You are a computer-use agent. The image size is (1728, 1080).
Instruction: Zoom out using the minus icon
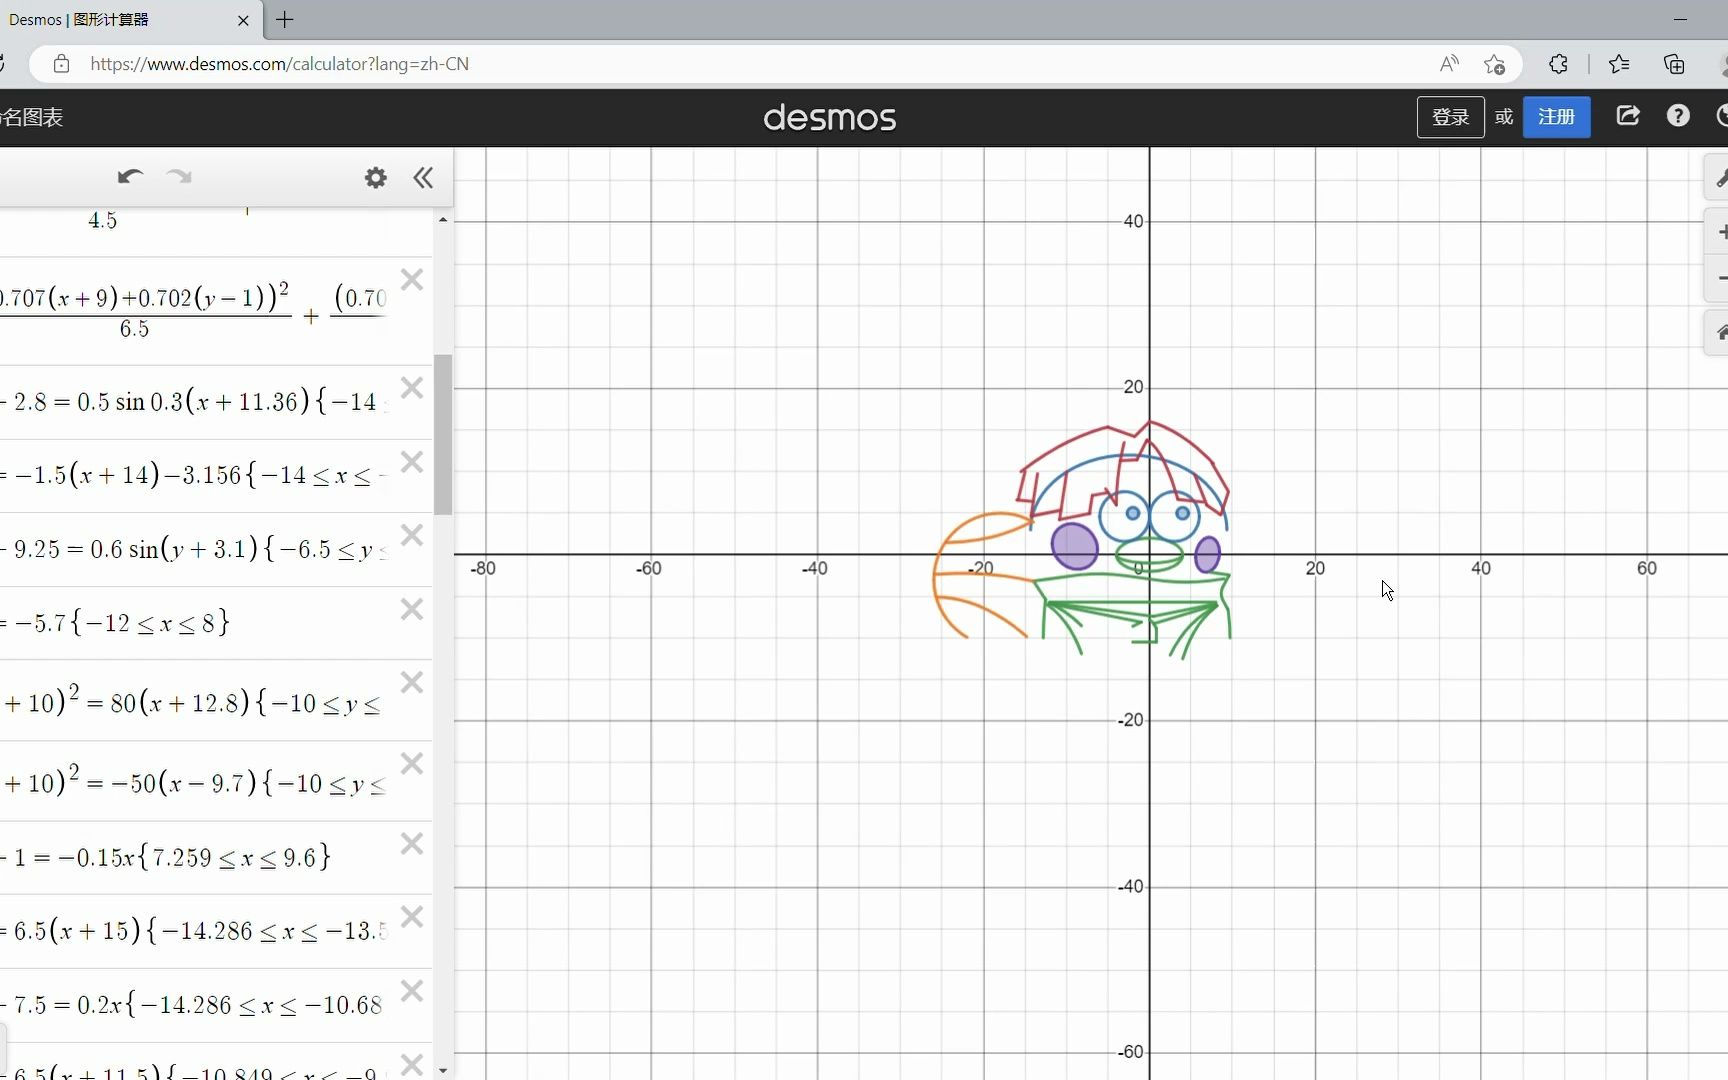click(x=1722, y=279)
